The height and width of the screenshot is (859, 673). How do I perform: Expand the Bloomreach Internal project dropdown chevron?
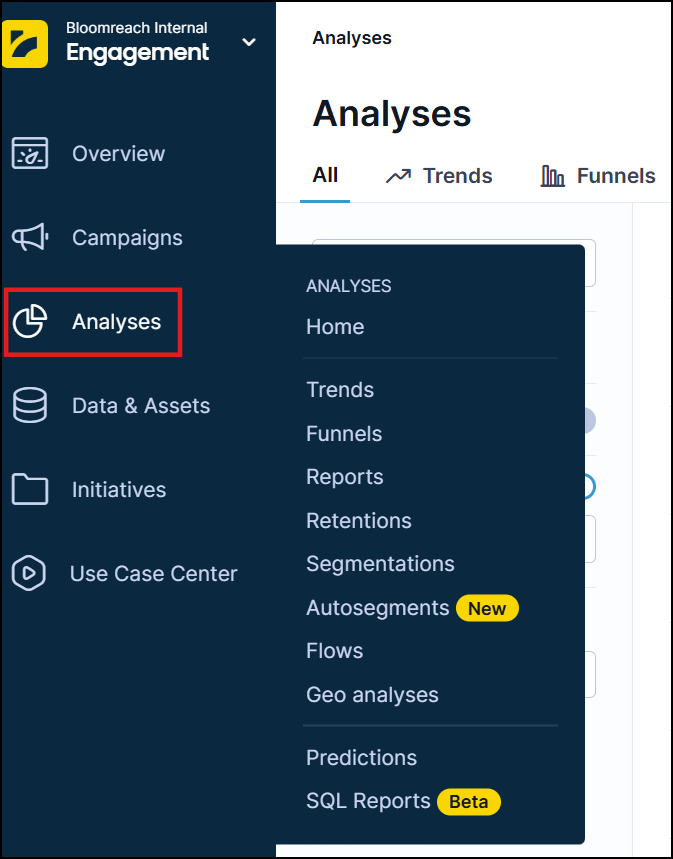(x=249, y=42)
